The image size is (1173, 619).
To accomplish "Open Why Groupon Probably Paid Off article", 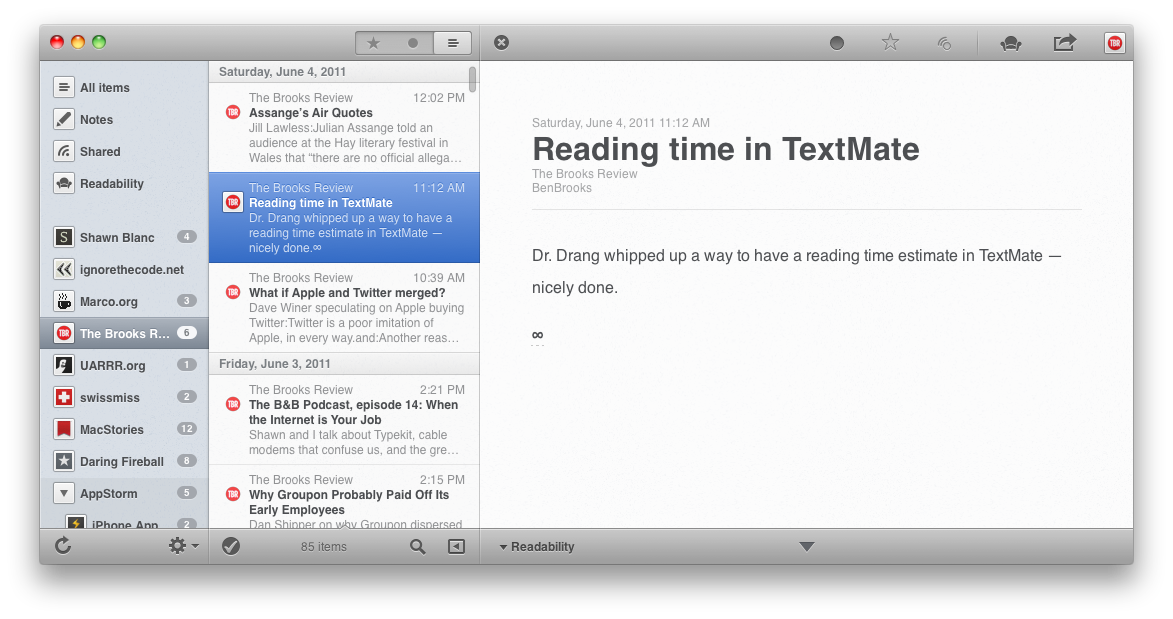I will 344,497.
